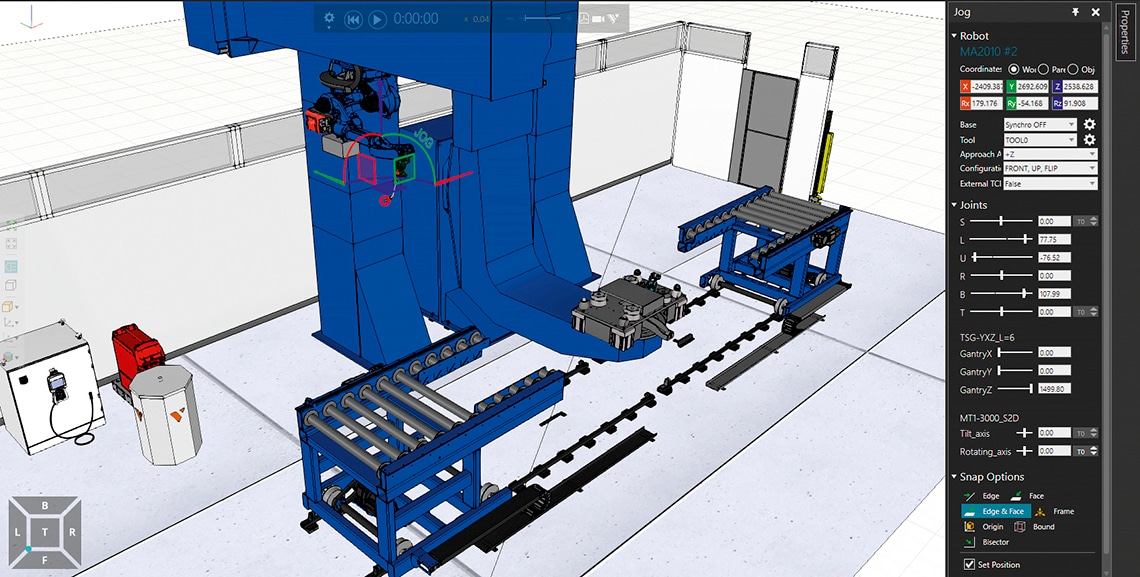Reset simulation with the rewind button
The height and width of the screenshot is (577, 1140).
(x=353, y=19)
